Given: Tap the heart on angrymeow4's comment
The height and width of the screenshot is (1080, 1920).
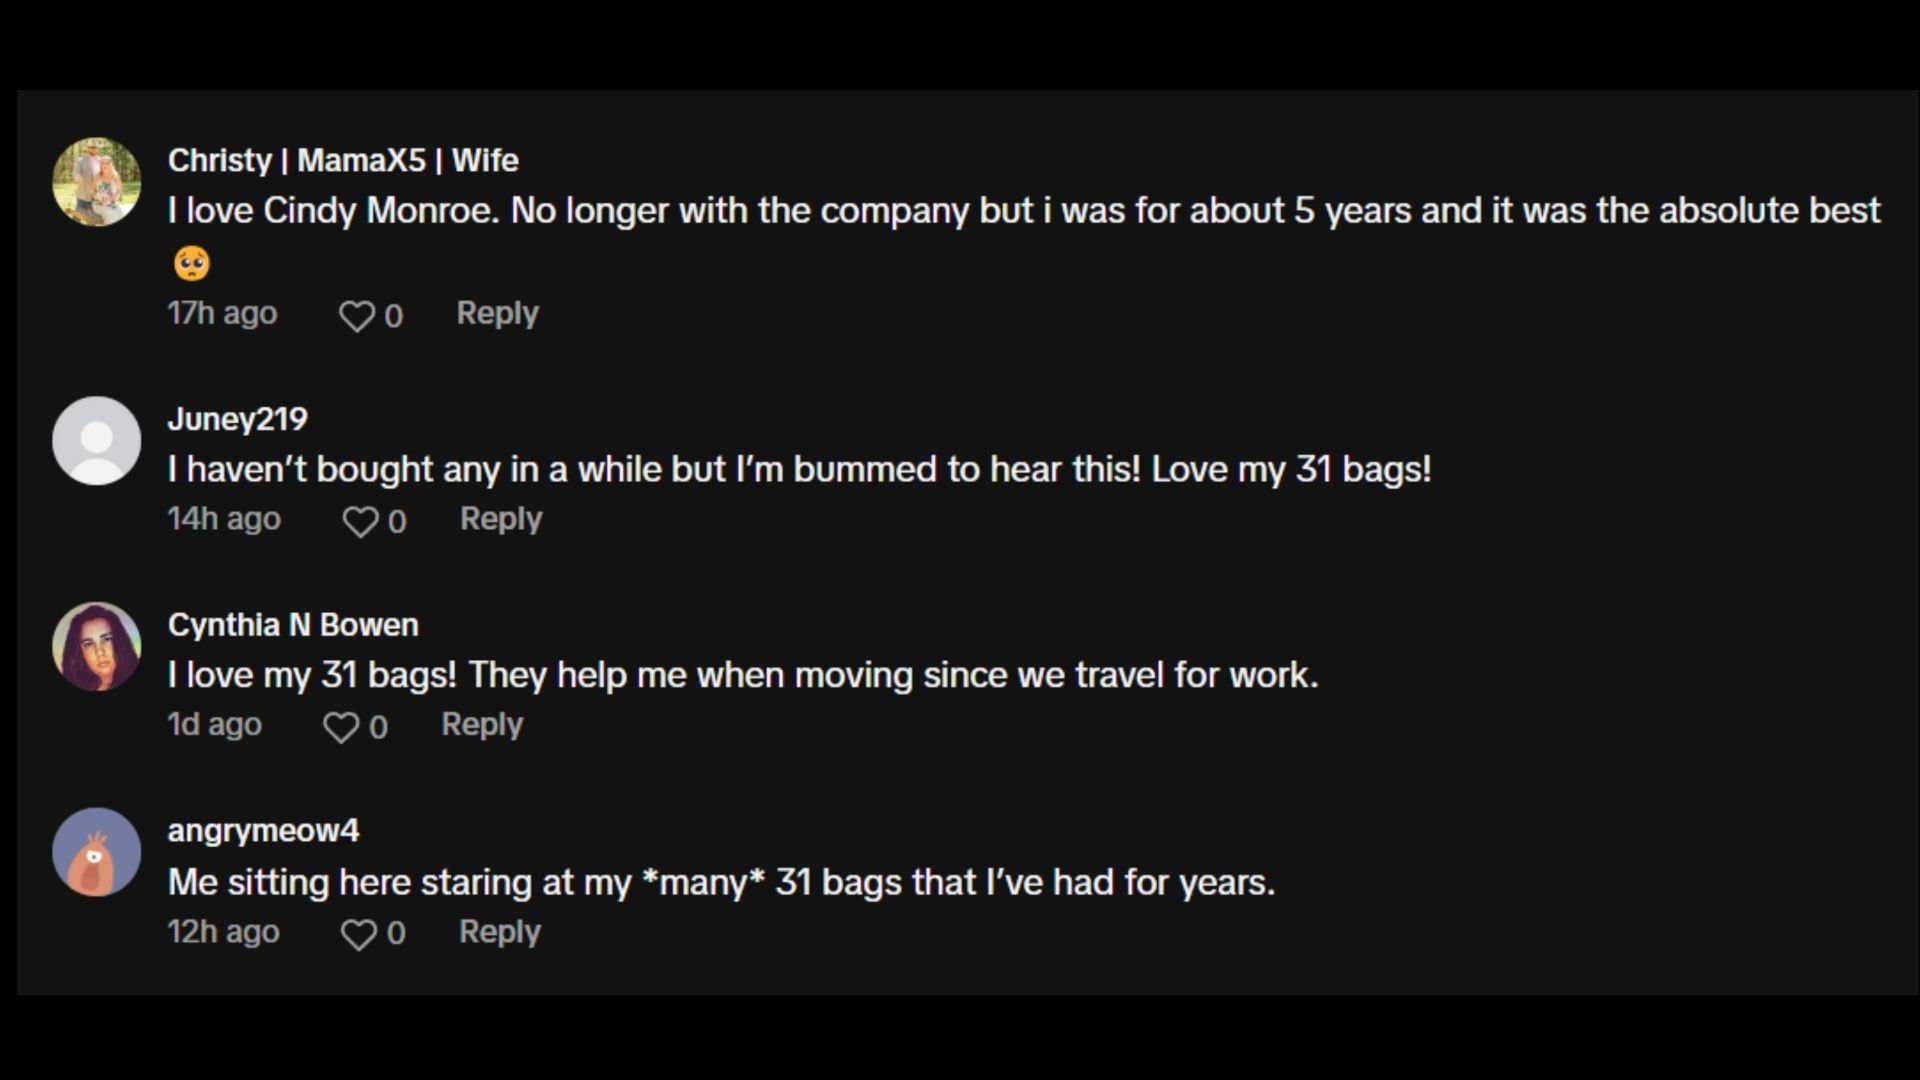Looking at the screenshot, I should tap(358, 934).
